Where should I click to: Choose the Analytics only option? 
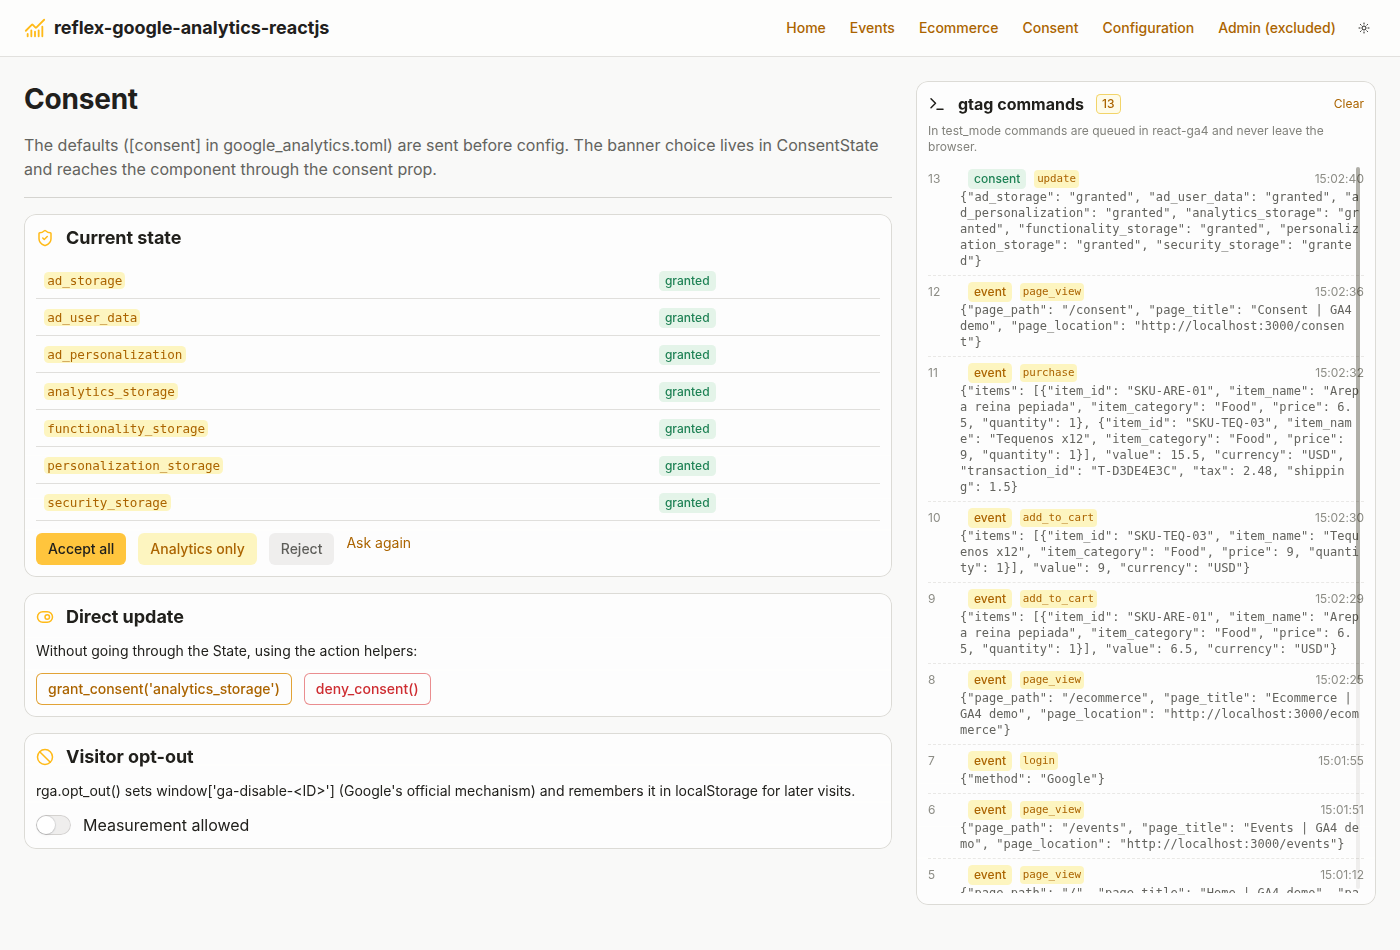click(197, 549)
